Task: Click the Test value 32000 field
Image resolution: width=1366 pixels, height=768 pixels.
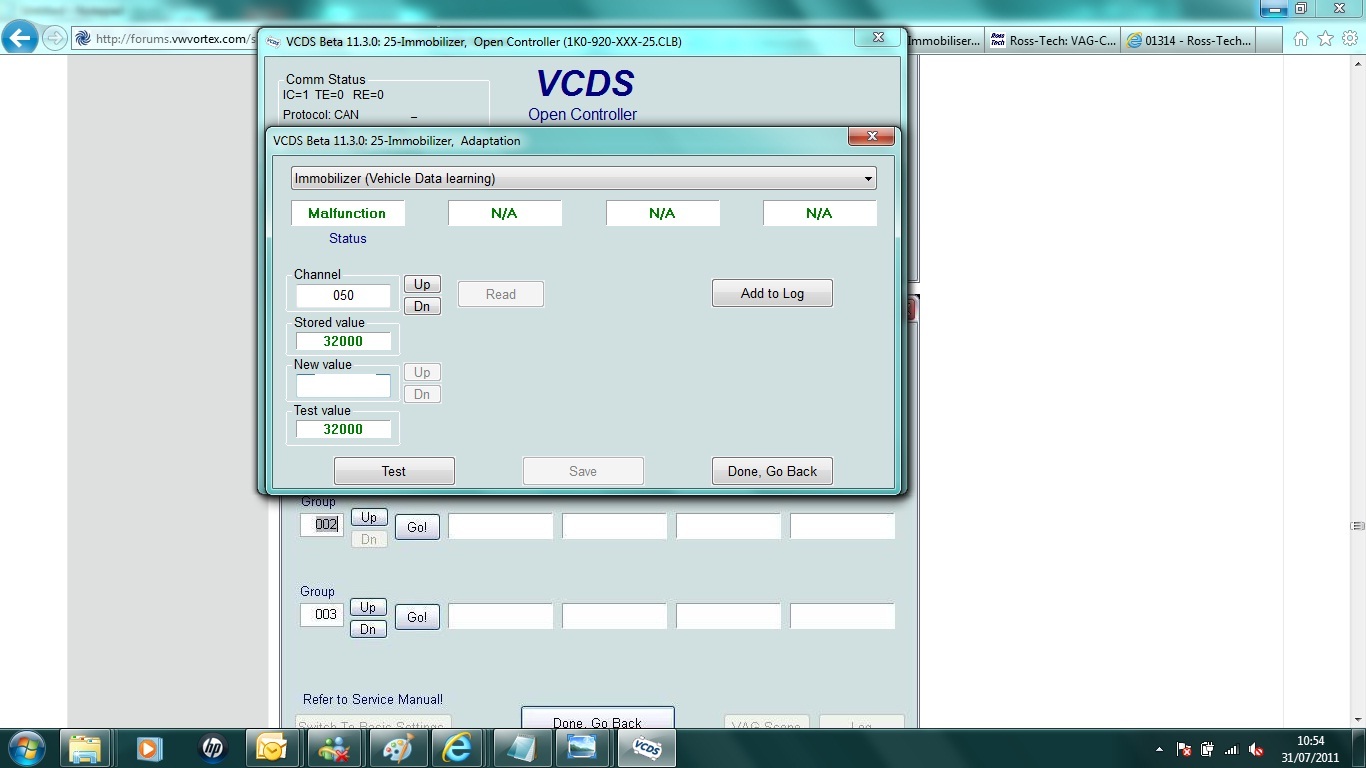Action: pyautogui.click(x=343, y=429)
